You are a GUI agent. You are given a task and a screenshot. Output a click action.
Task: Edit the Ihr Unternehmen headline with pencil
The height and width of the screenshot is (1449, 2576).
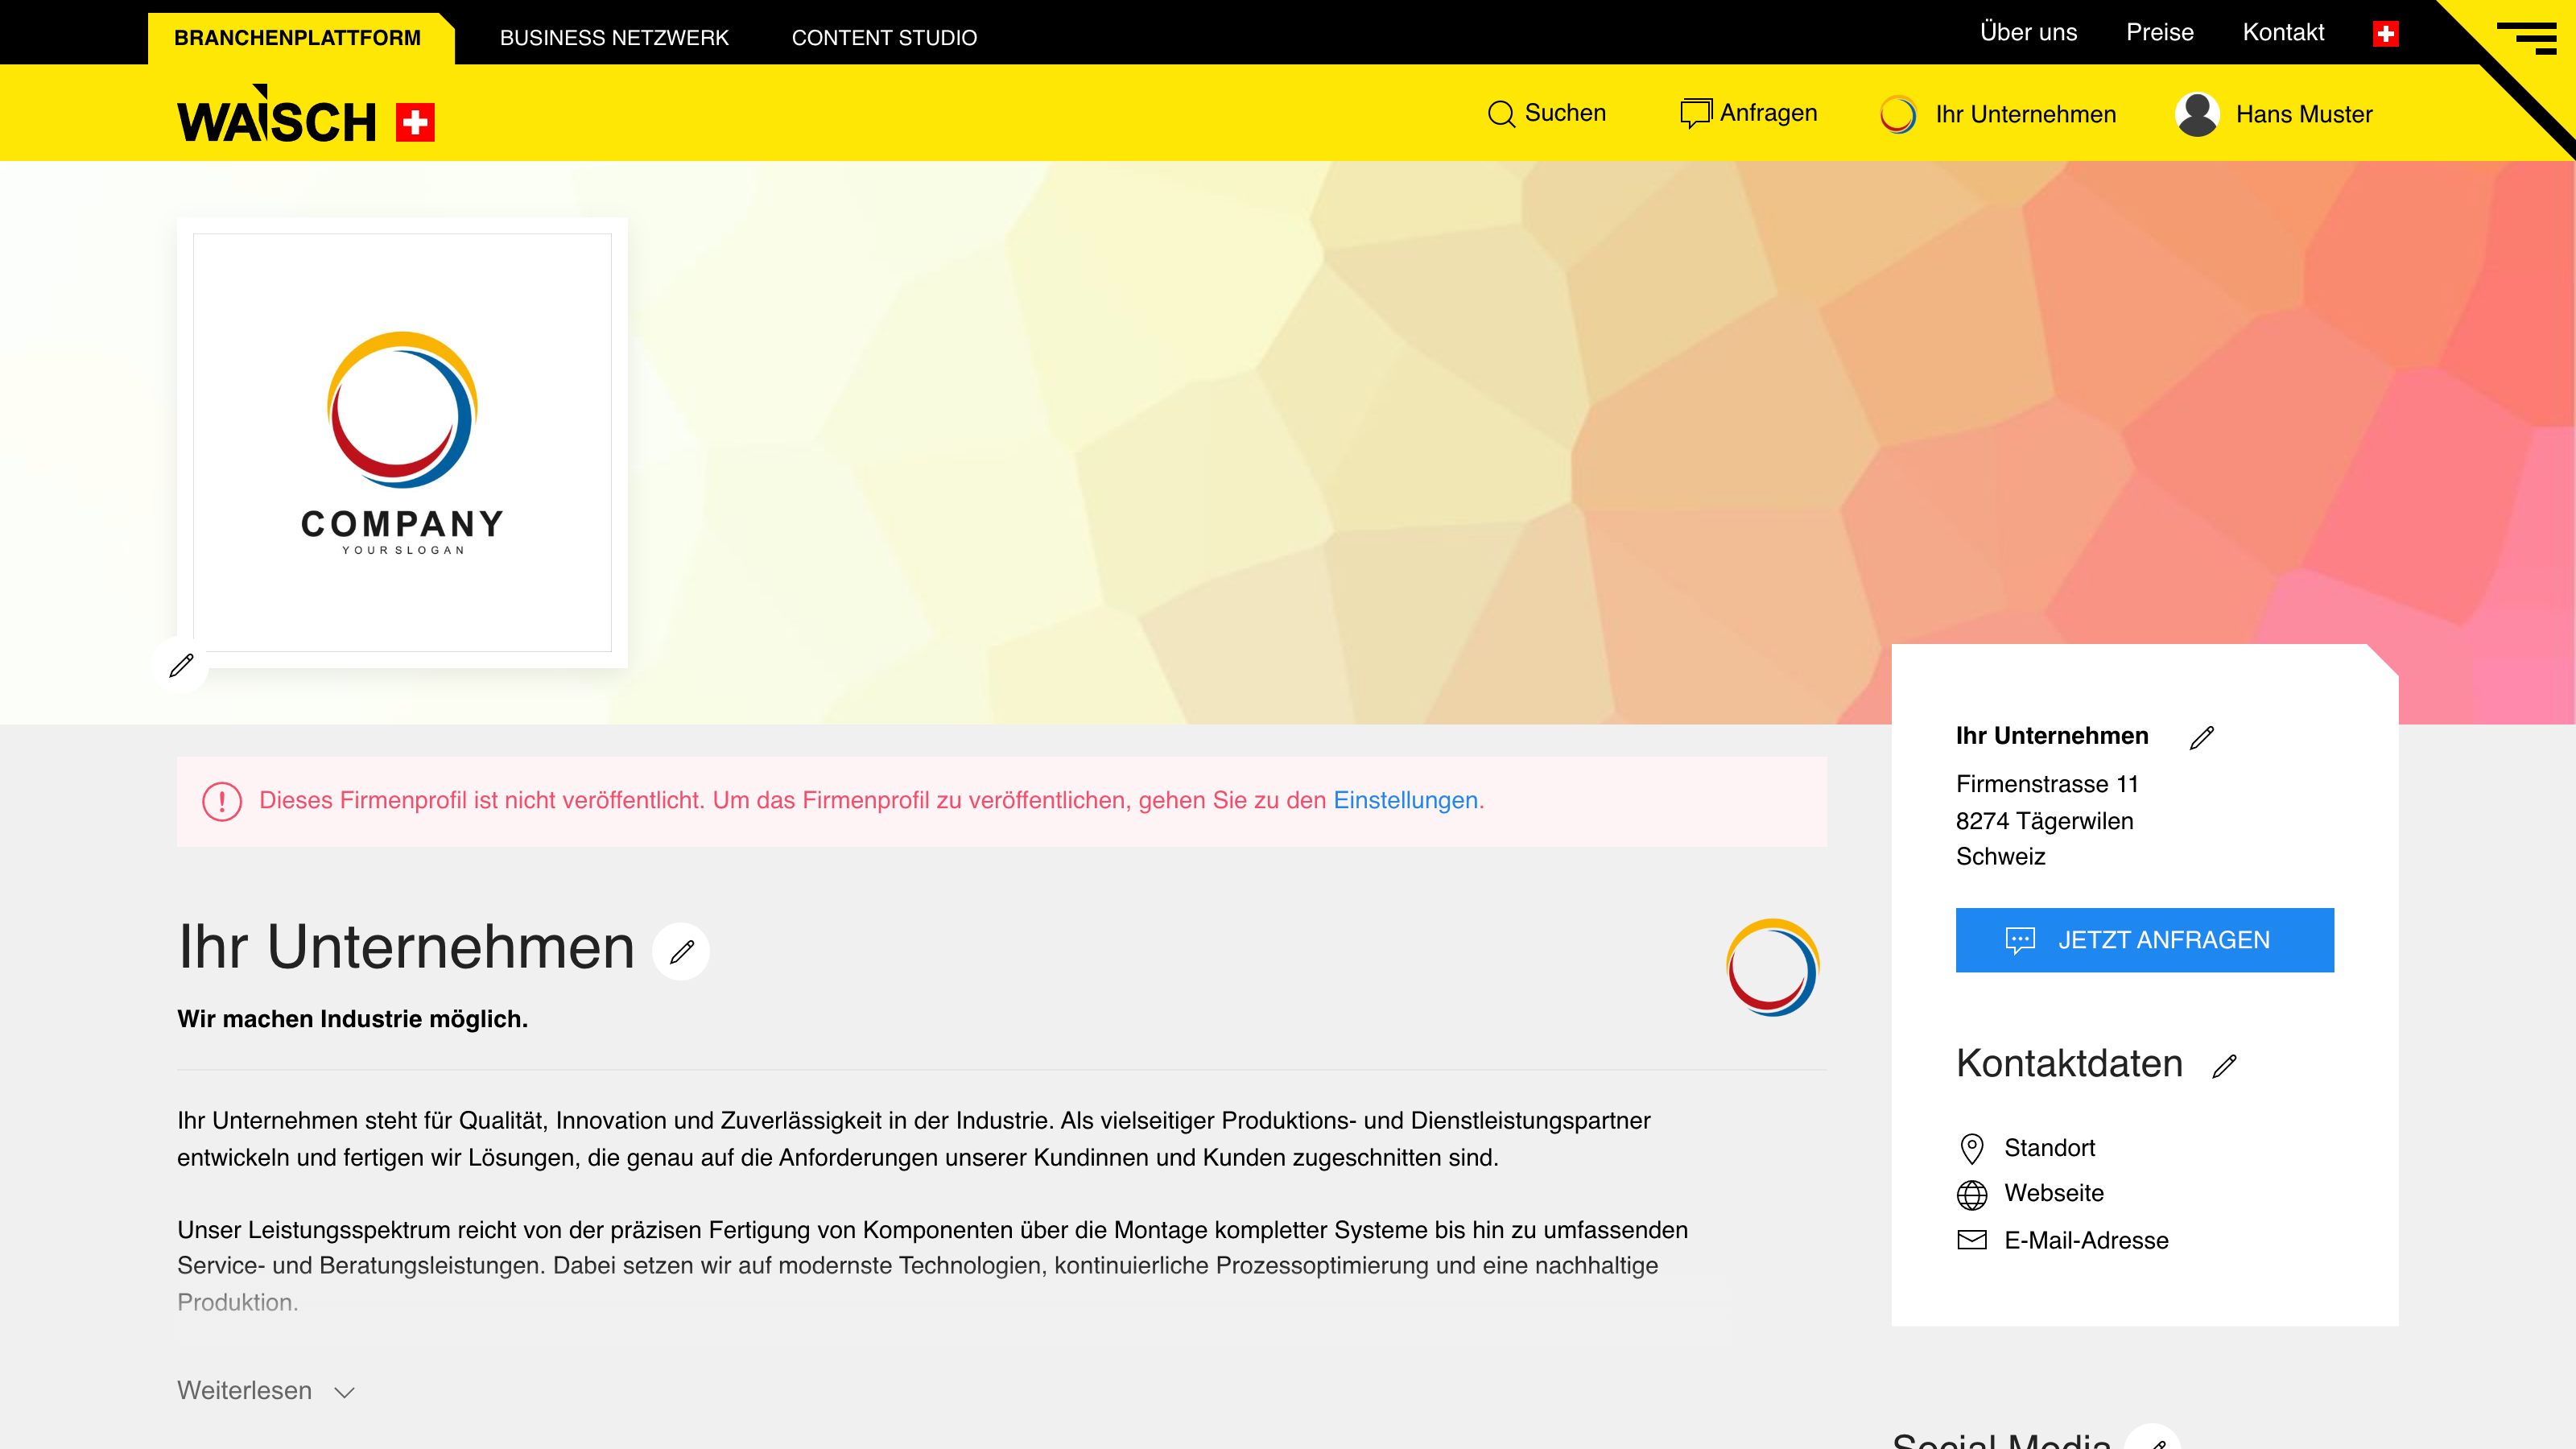(x=681, y=951)
